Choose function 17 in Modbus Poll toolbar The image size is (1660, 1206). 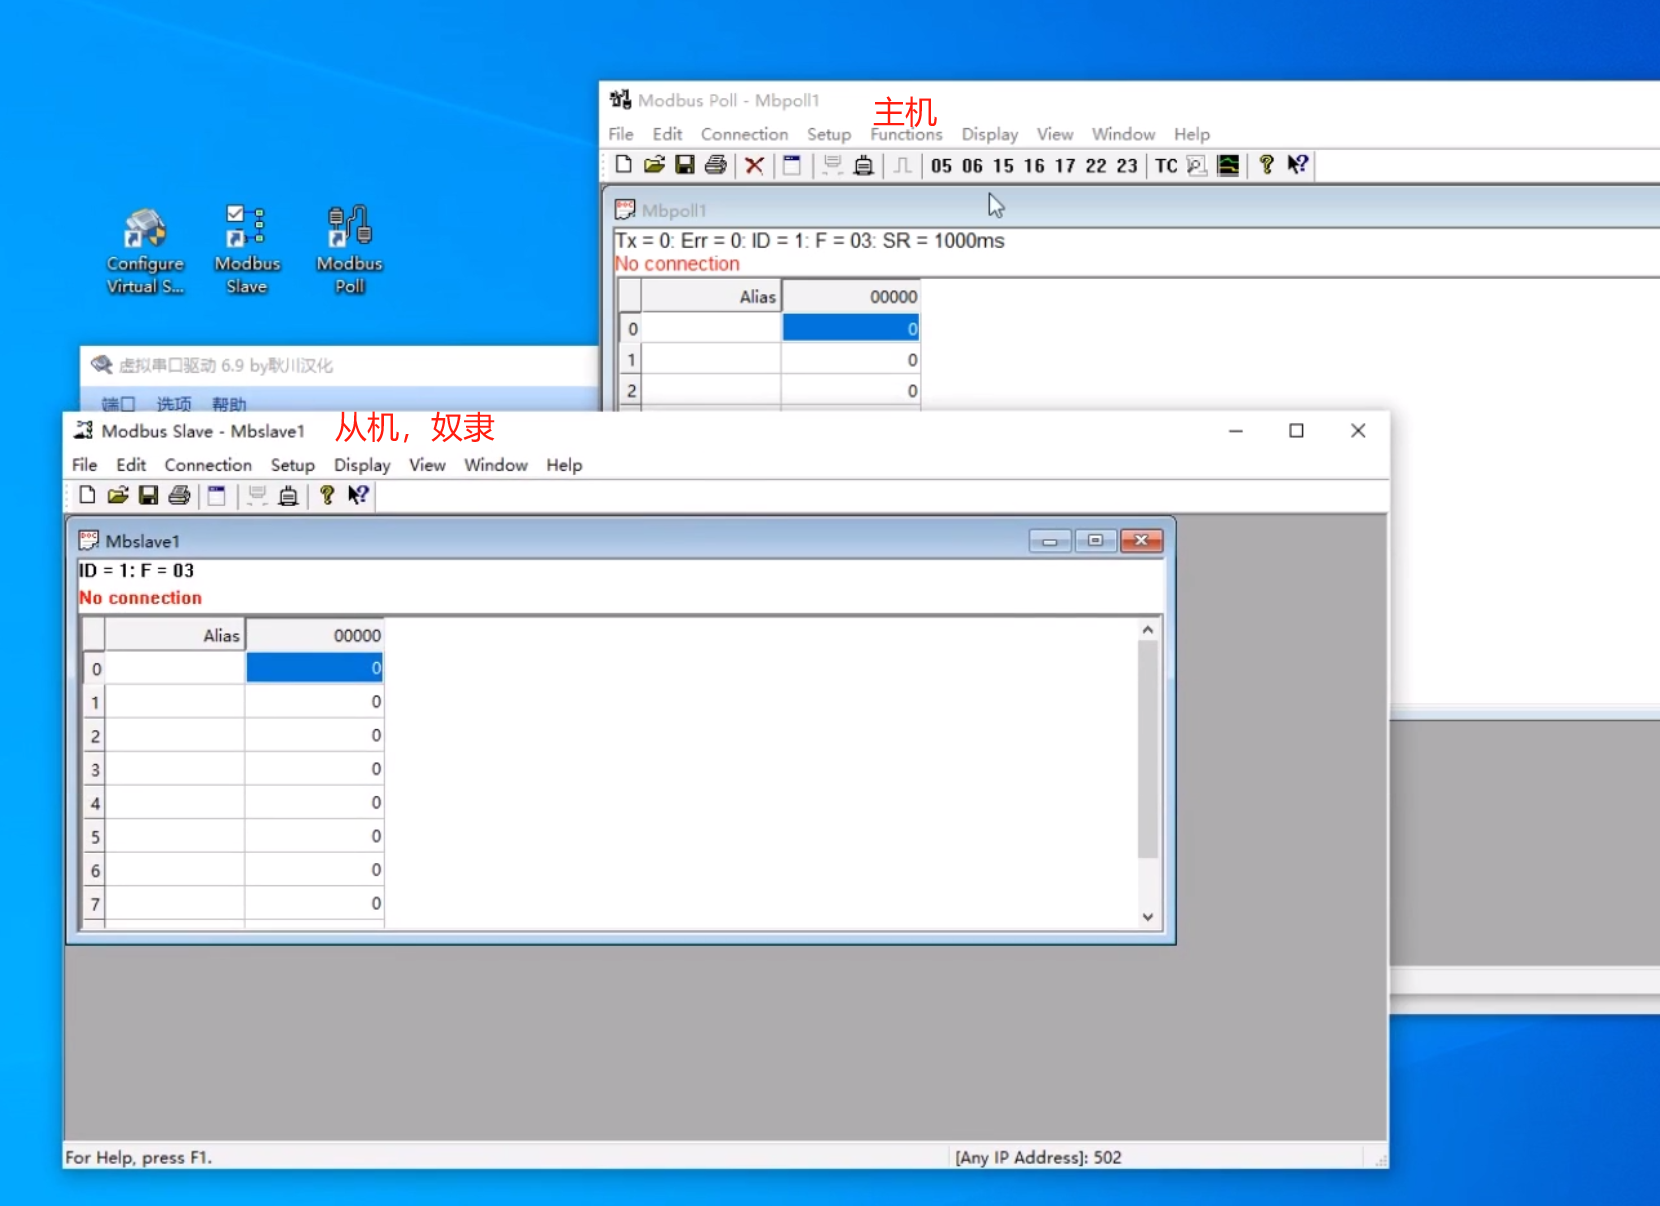pyautogui.click(x=1065, y=166)
